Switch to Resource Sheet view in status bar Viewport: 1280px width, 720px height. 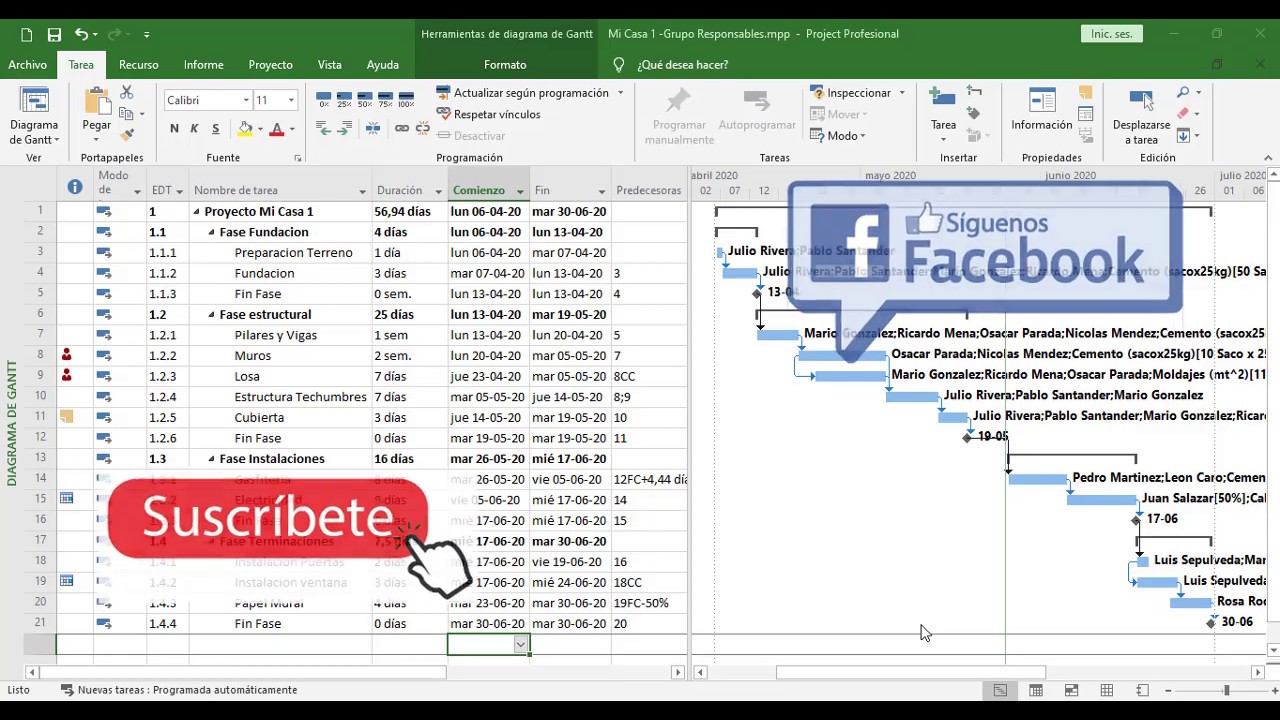[1107, 690]
